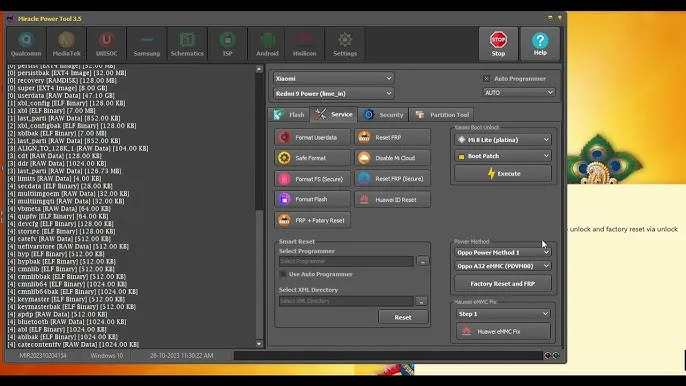Open the Help section

(540, 44)
